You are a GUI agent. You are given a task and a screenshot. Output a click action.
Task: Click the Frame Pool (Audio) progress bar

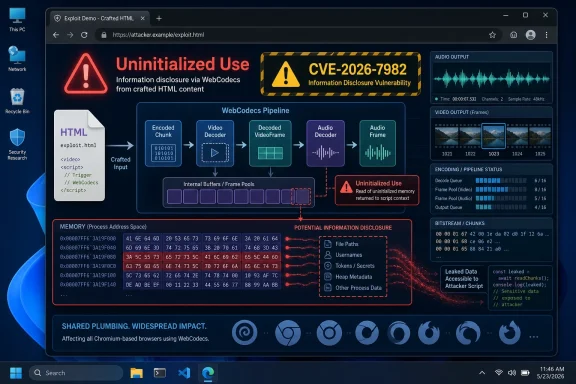point(501,198)
